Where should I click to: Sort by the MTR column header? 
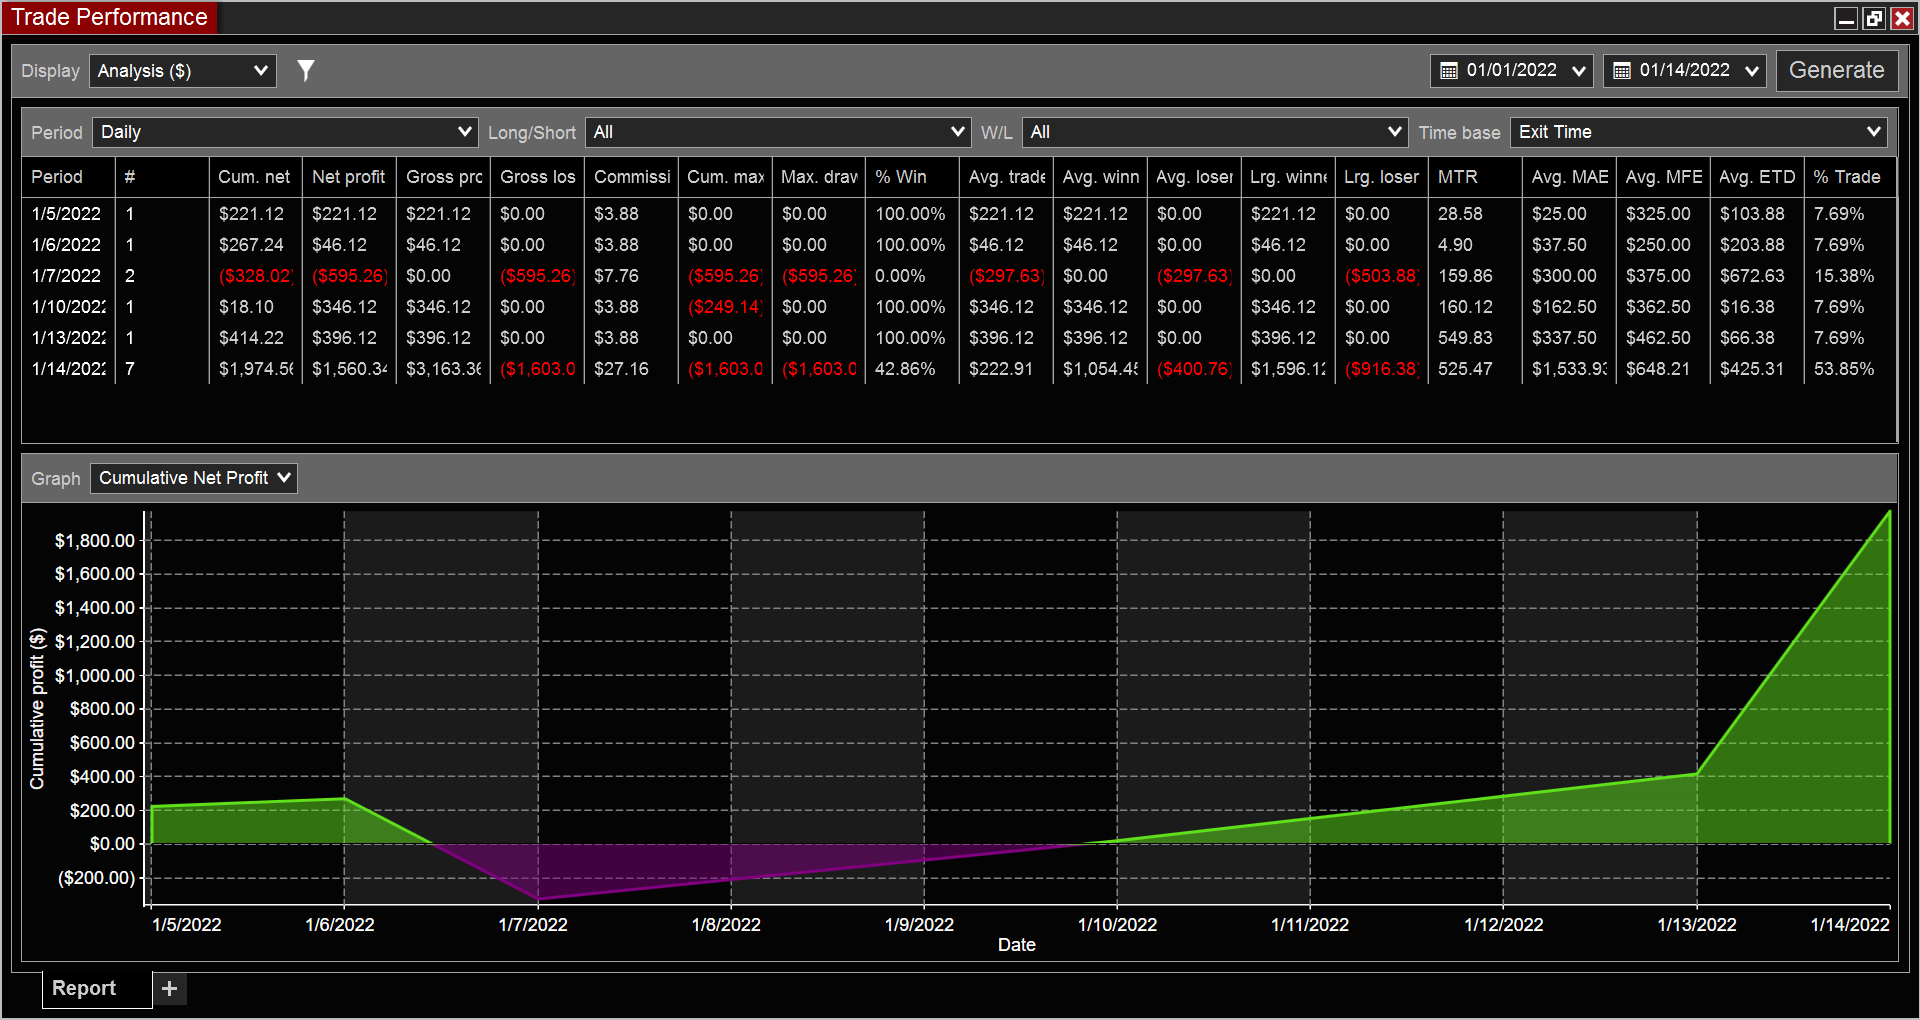point(1476,177)
